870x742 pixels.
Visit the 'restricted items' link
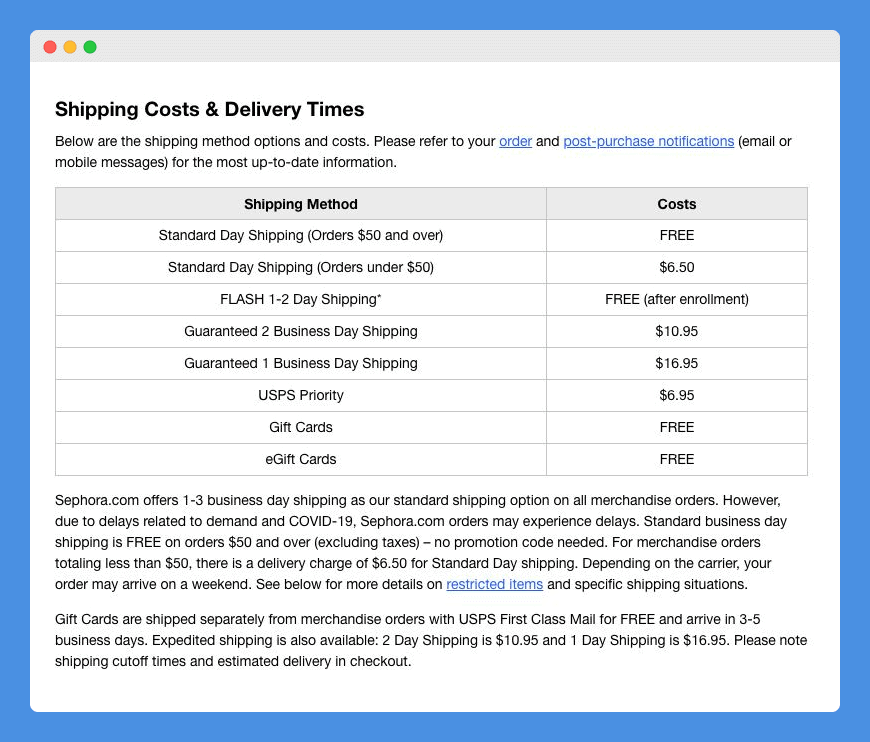pyautogui.click(x=494, y=584)
